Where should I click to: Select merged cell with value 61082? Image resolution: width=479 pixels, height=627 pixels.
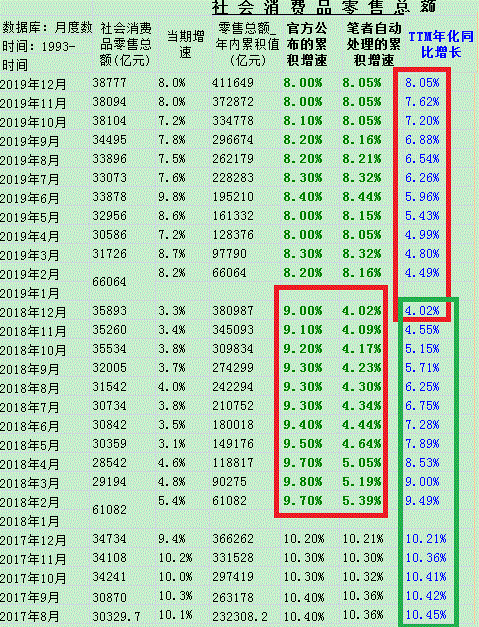(x=109, y=510)
